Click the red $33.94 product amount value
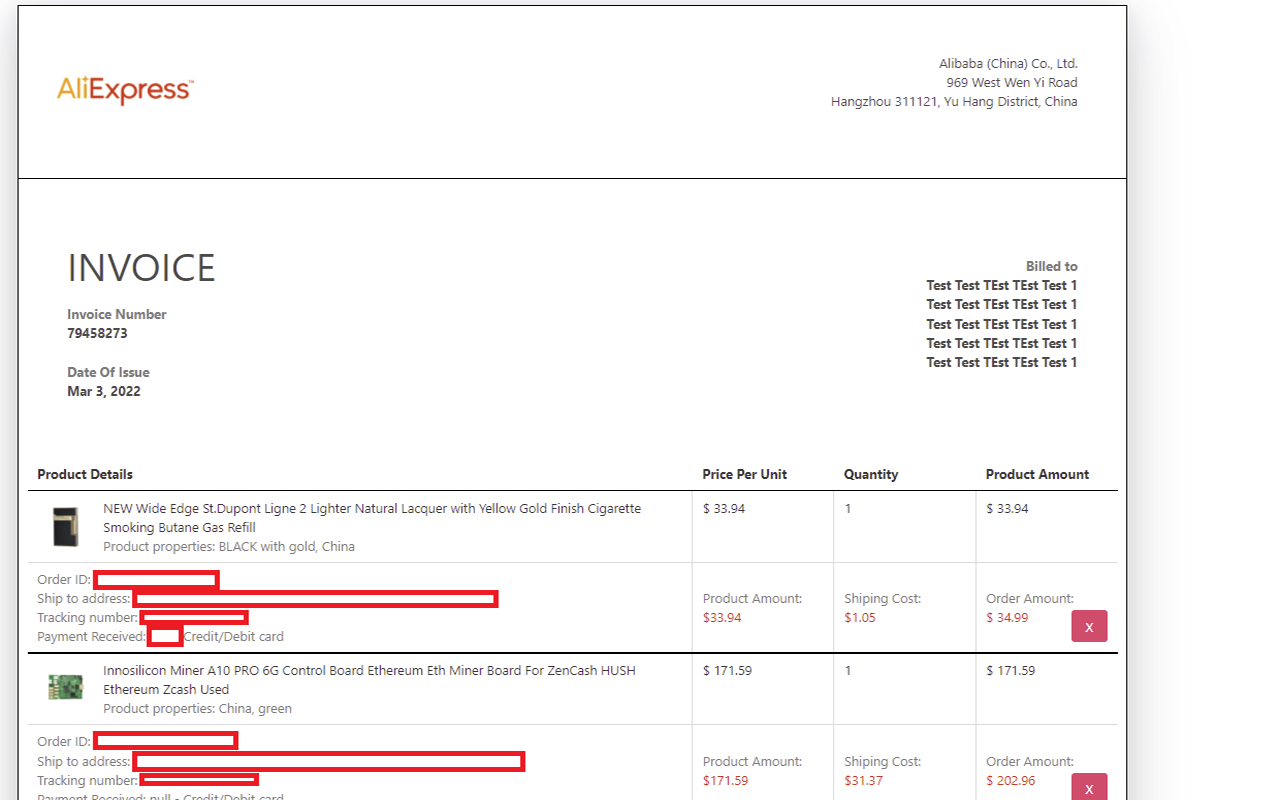The height and width of the screenshot is (800, 1280). (722, 617)
